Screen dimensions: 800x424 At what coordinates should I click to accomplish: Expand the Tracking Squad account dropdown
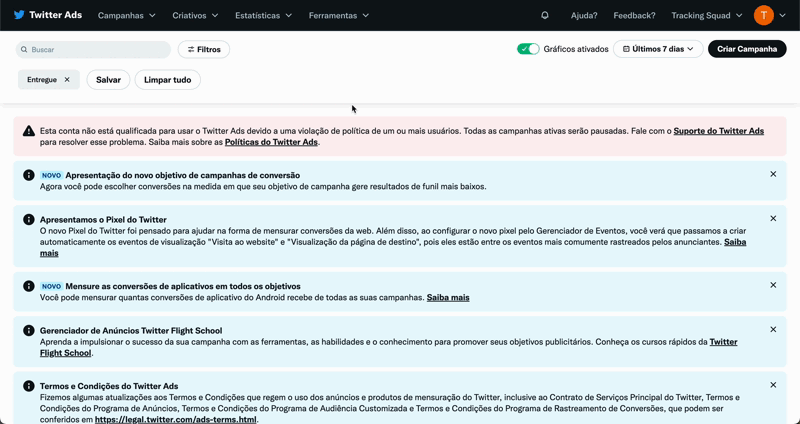click(707, 15)
